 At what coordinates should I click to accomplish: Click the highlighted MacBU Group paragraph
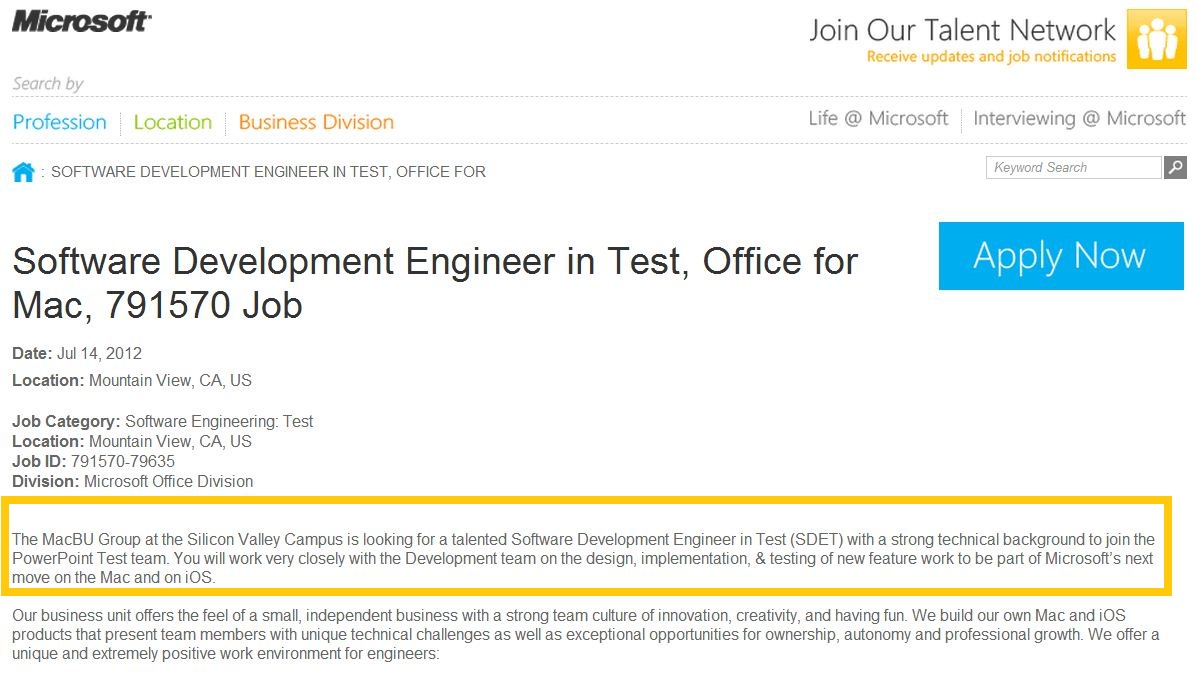(x=582, y=558)
